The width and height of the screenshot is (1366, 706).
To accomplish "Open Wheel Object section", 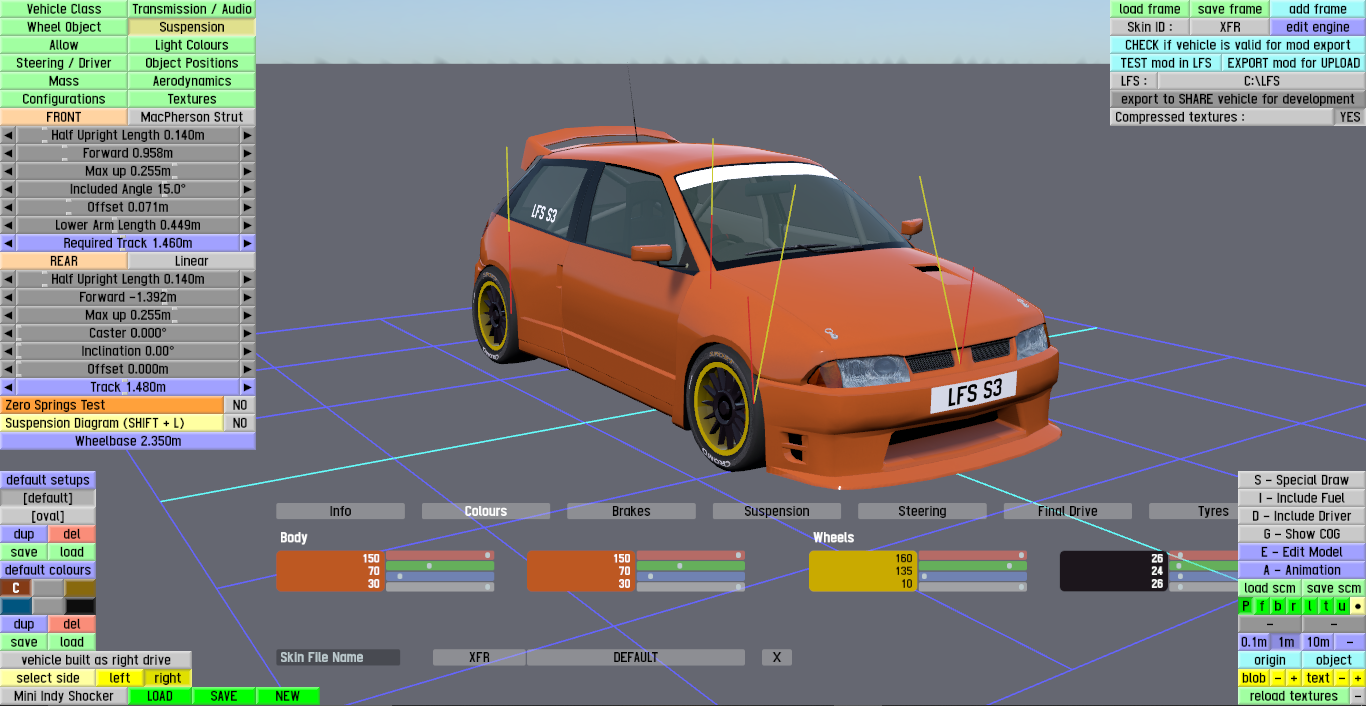I will [x=64, y=27].
